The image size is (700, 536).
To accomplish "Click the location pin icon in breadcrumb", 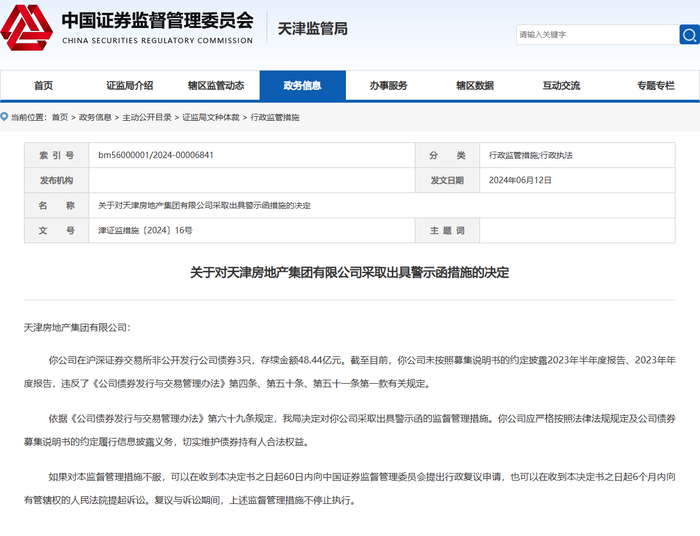I will point(4,117).
